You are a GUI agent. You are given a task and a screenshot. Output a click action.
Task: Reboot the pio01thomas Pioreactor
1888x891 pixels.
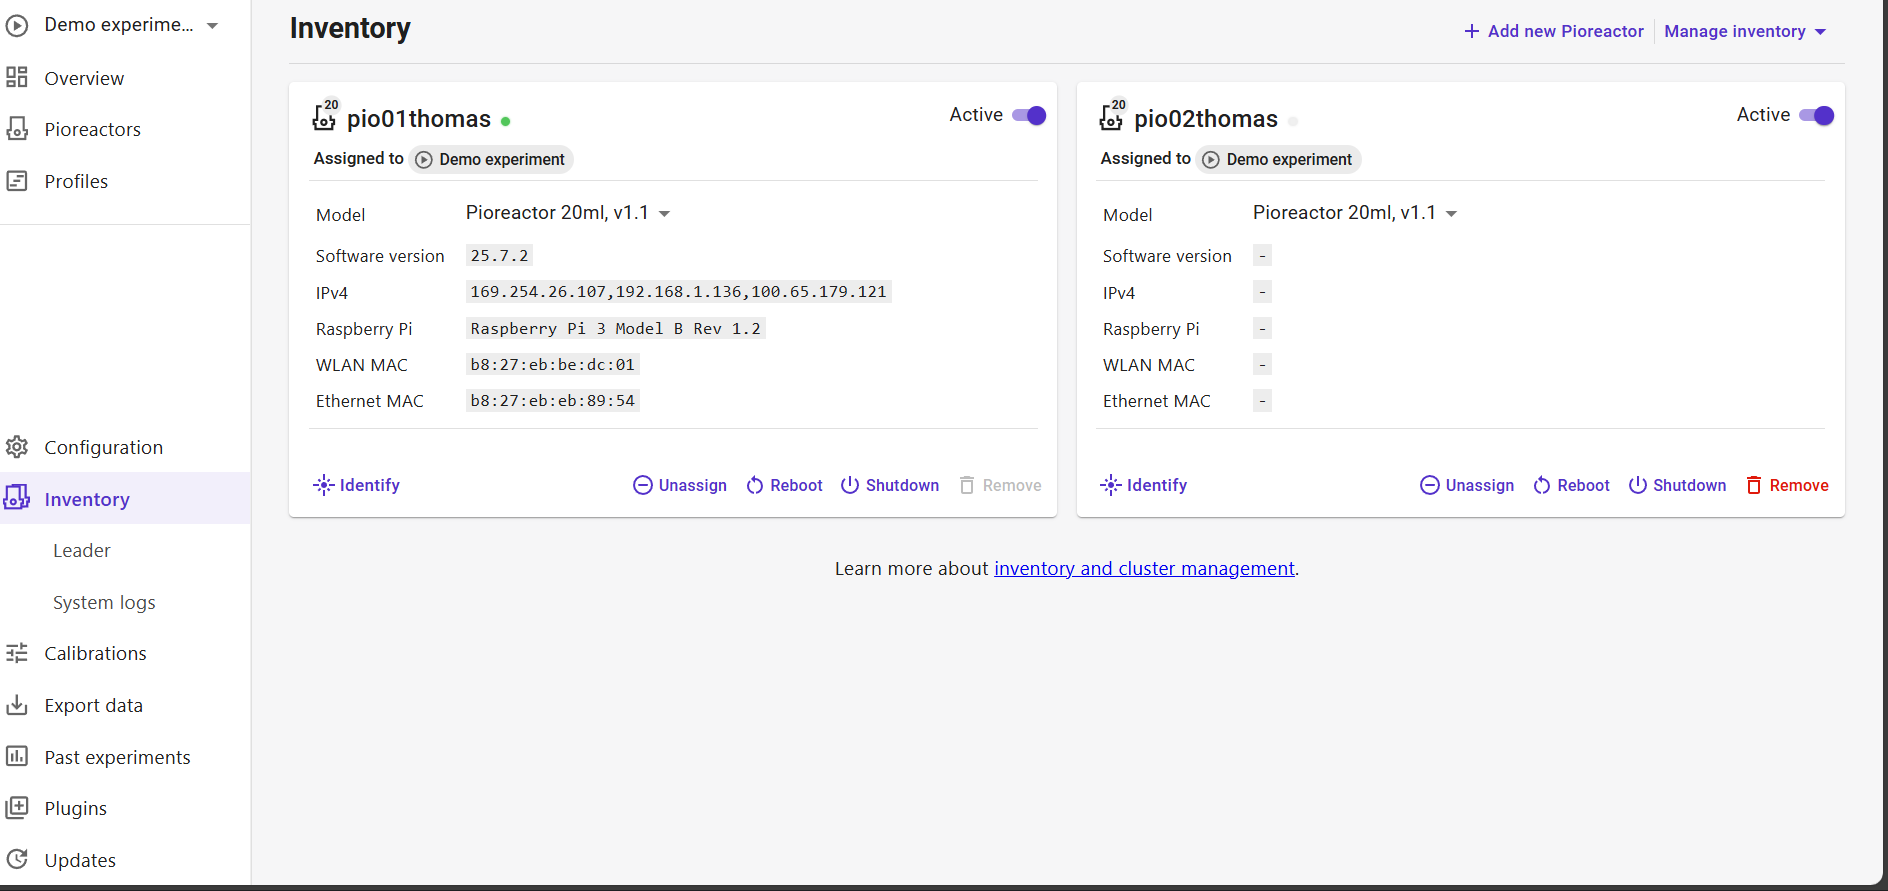[x=784, y=485]
